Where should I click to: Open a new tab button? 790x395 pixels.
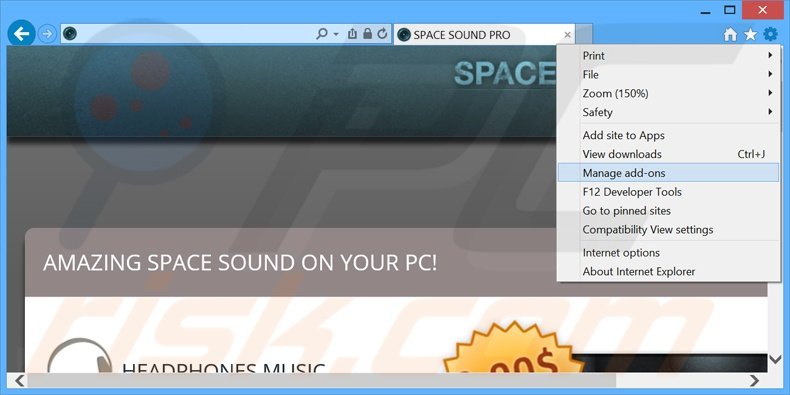[x=583, y=34]
